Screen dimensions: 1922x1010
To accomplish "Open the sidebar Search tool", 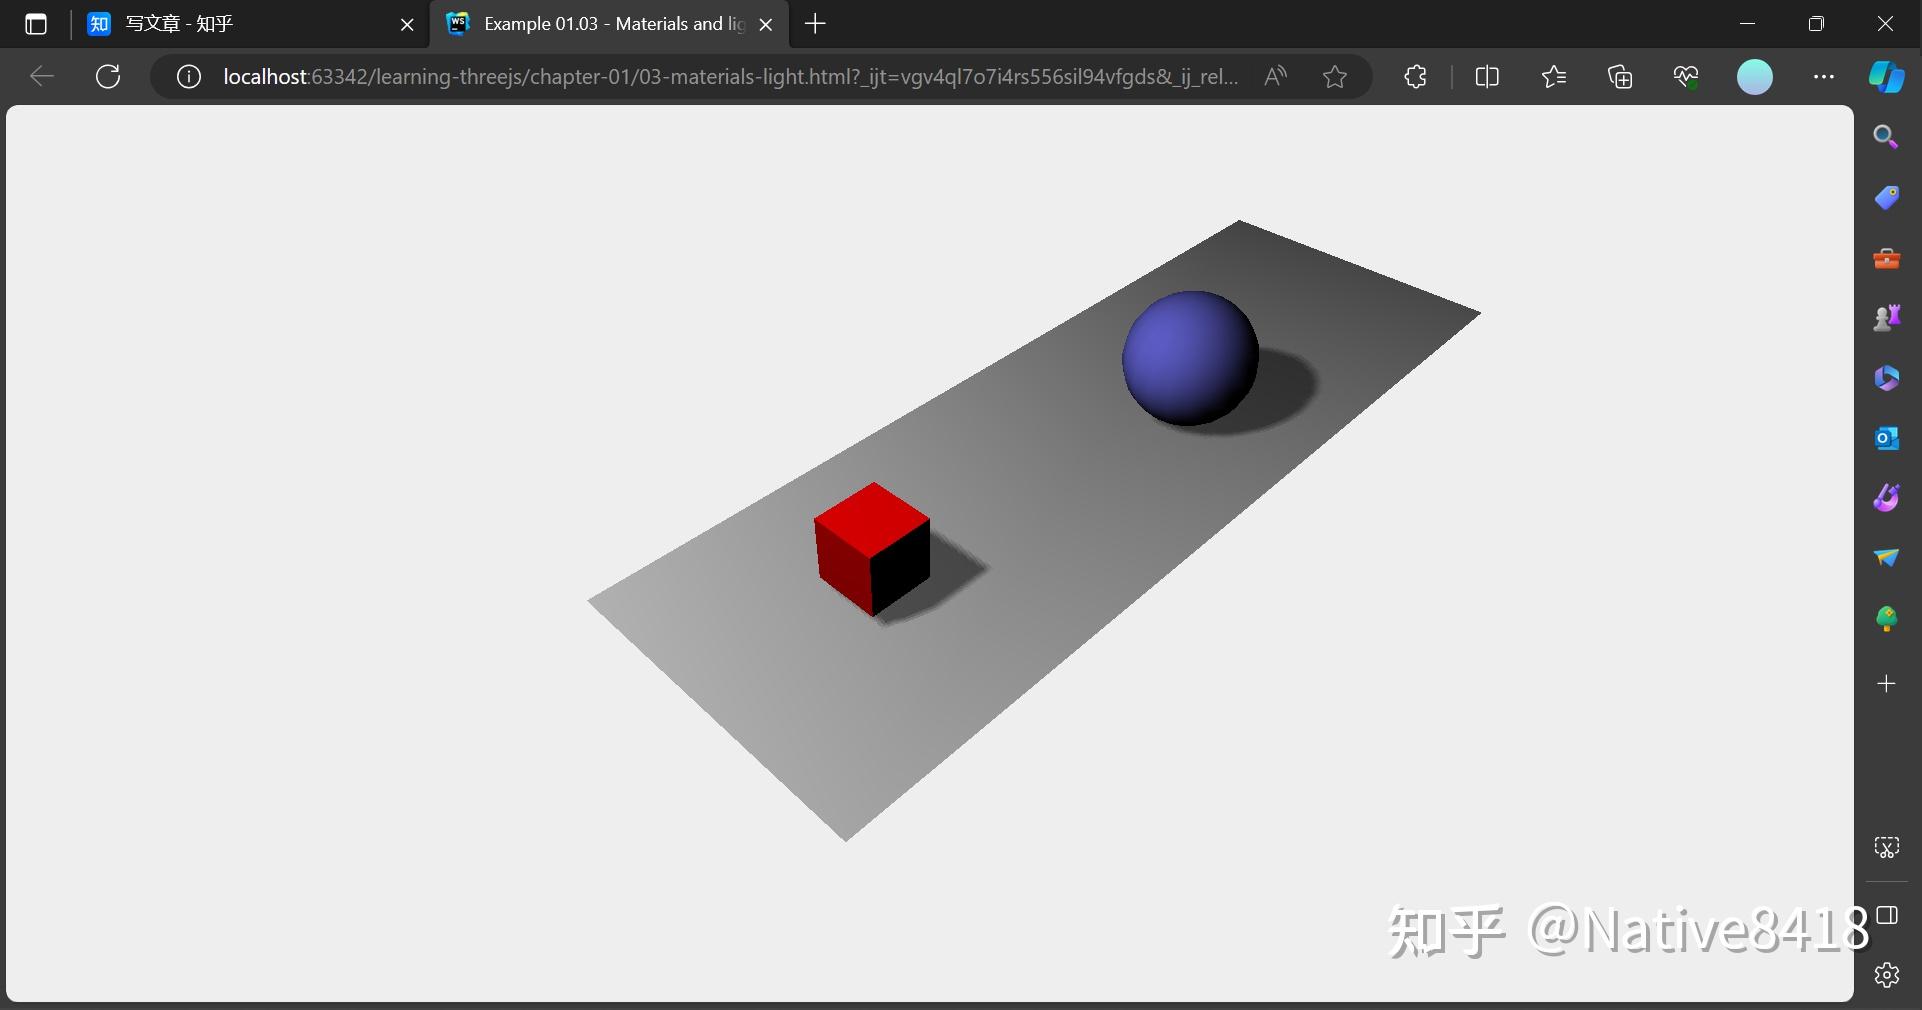I will (1887, 136).
